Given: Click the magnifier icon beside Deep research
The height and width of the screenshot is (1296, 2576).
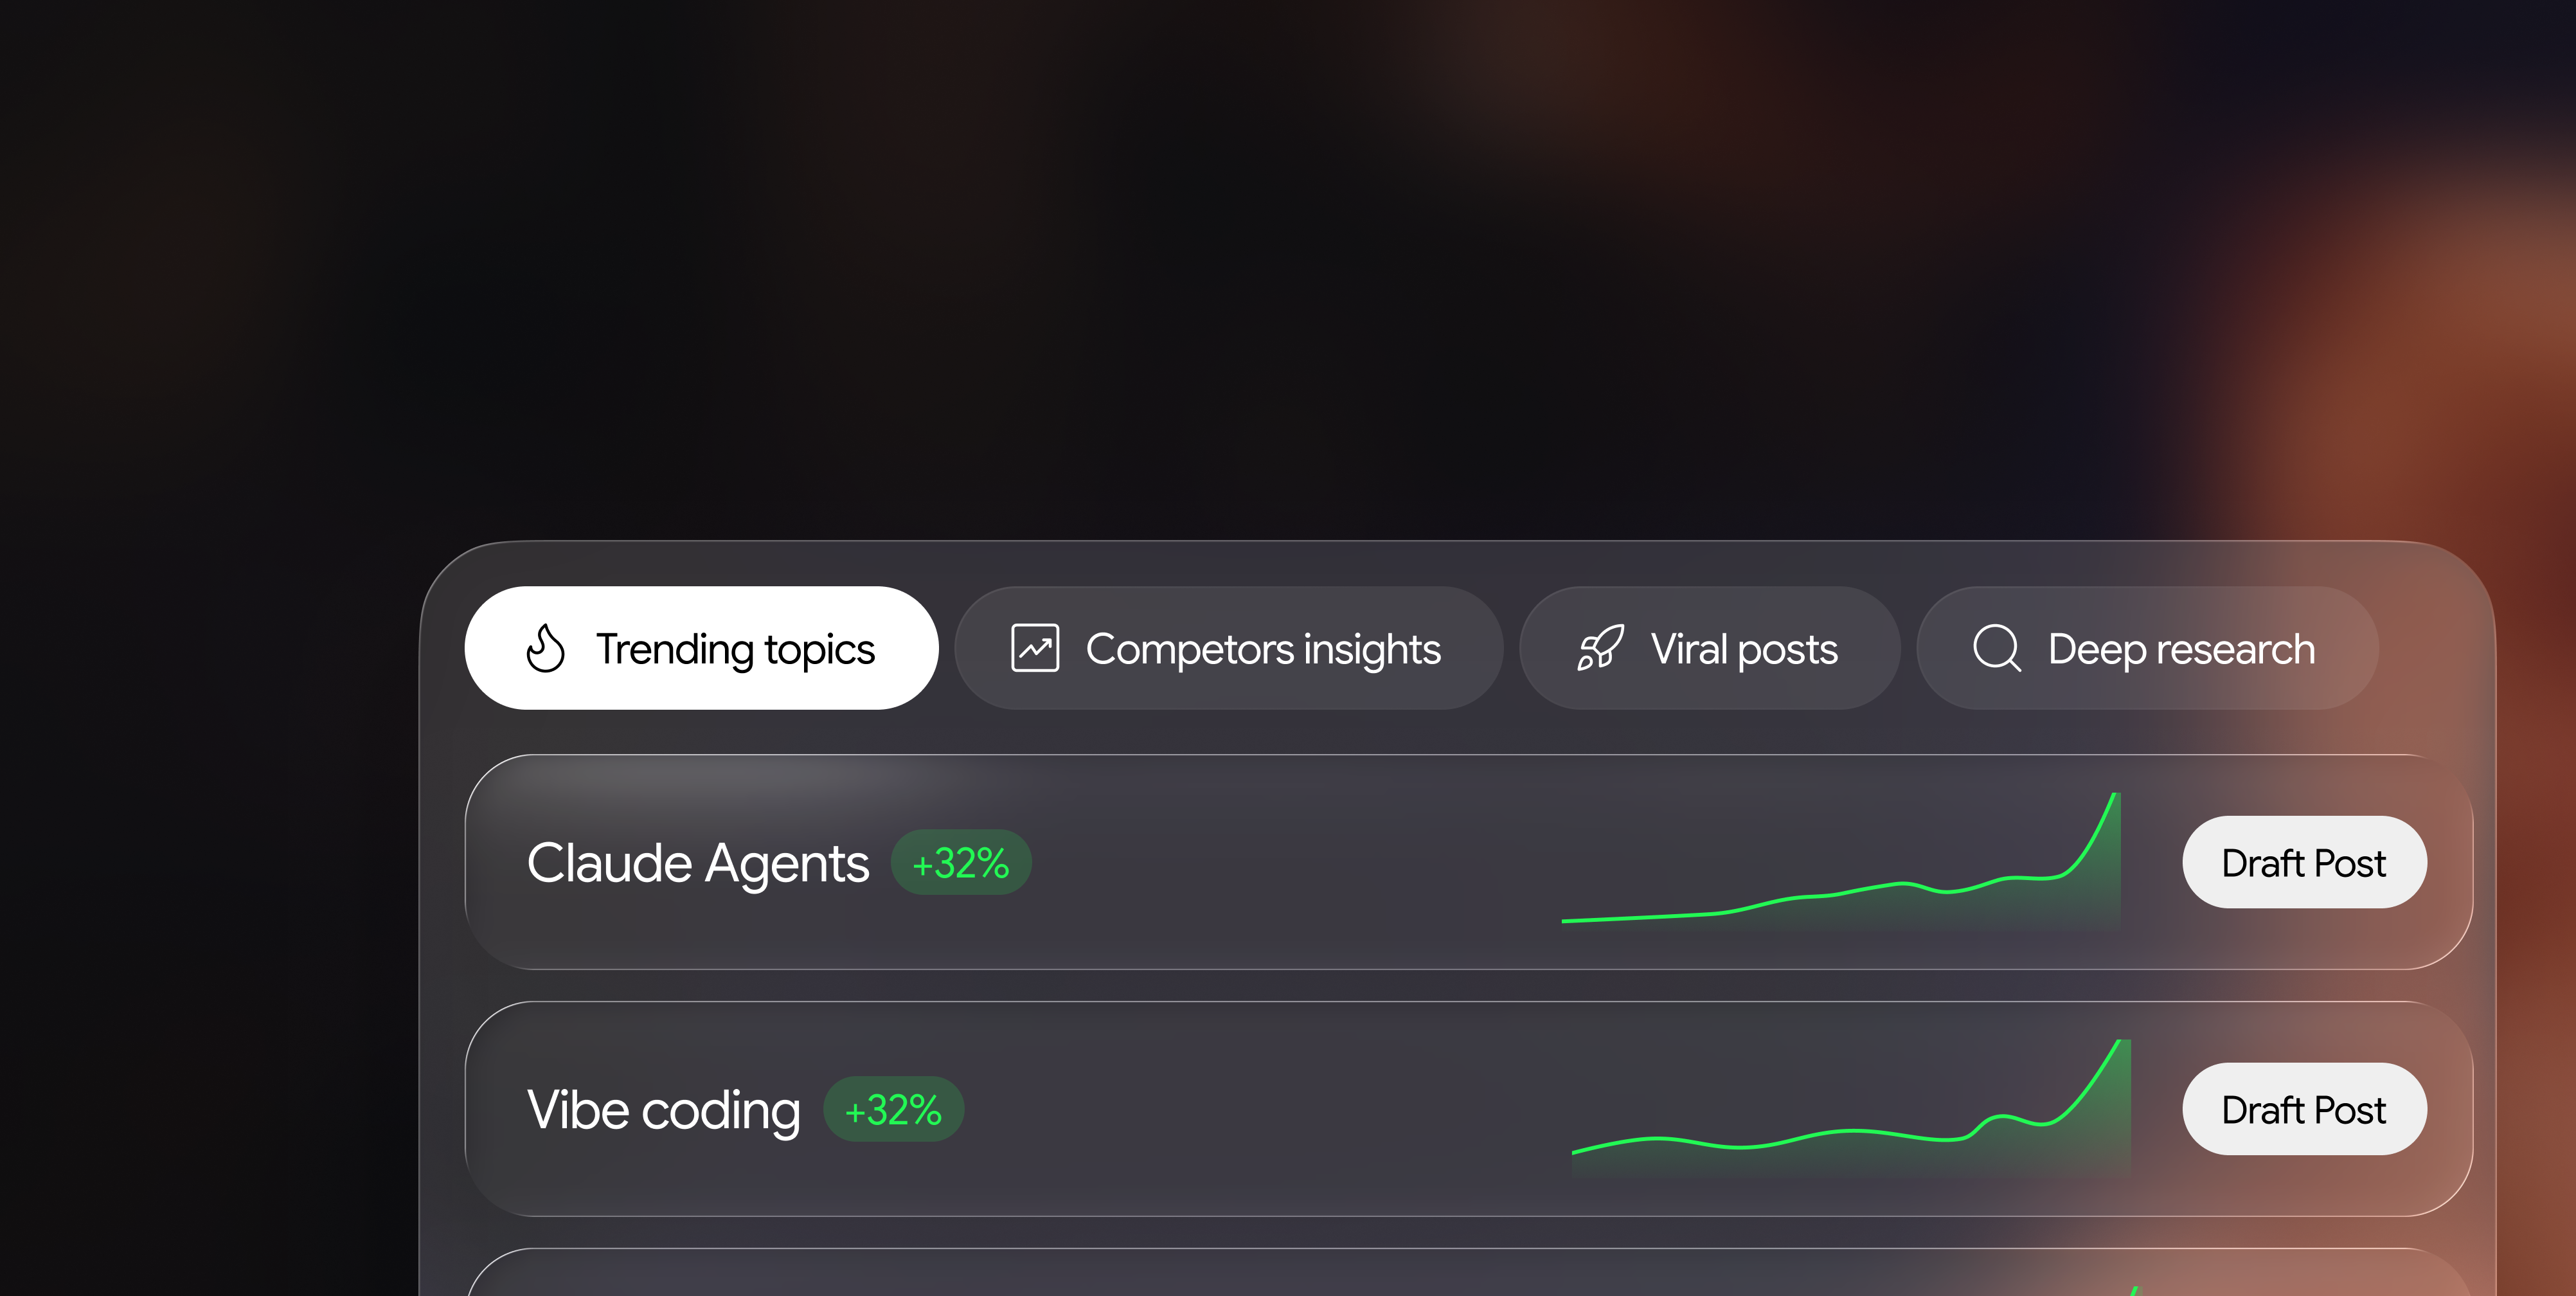Looking at the screenshot, I should click(1997, 648).
